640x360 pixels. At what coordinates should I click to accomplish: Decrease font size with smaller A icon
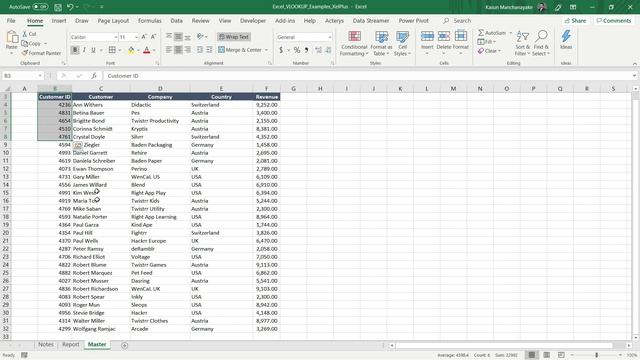[153, 37]
